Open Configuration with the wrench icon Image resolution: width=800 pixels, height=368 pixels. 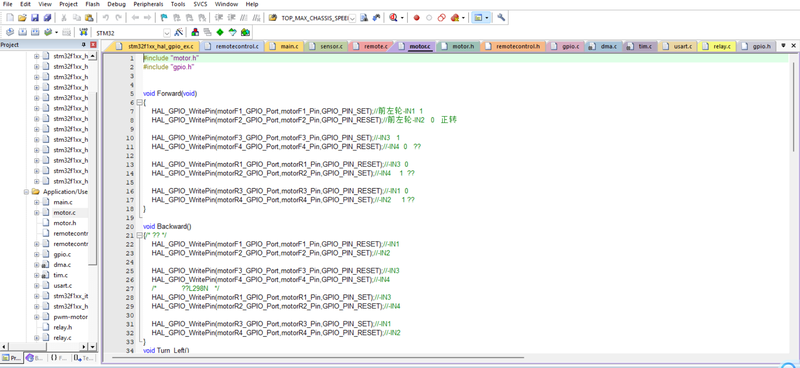(501, 17)
